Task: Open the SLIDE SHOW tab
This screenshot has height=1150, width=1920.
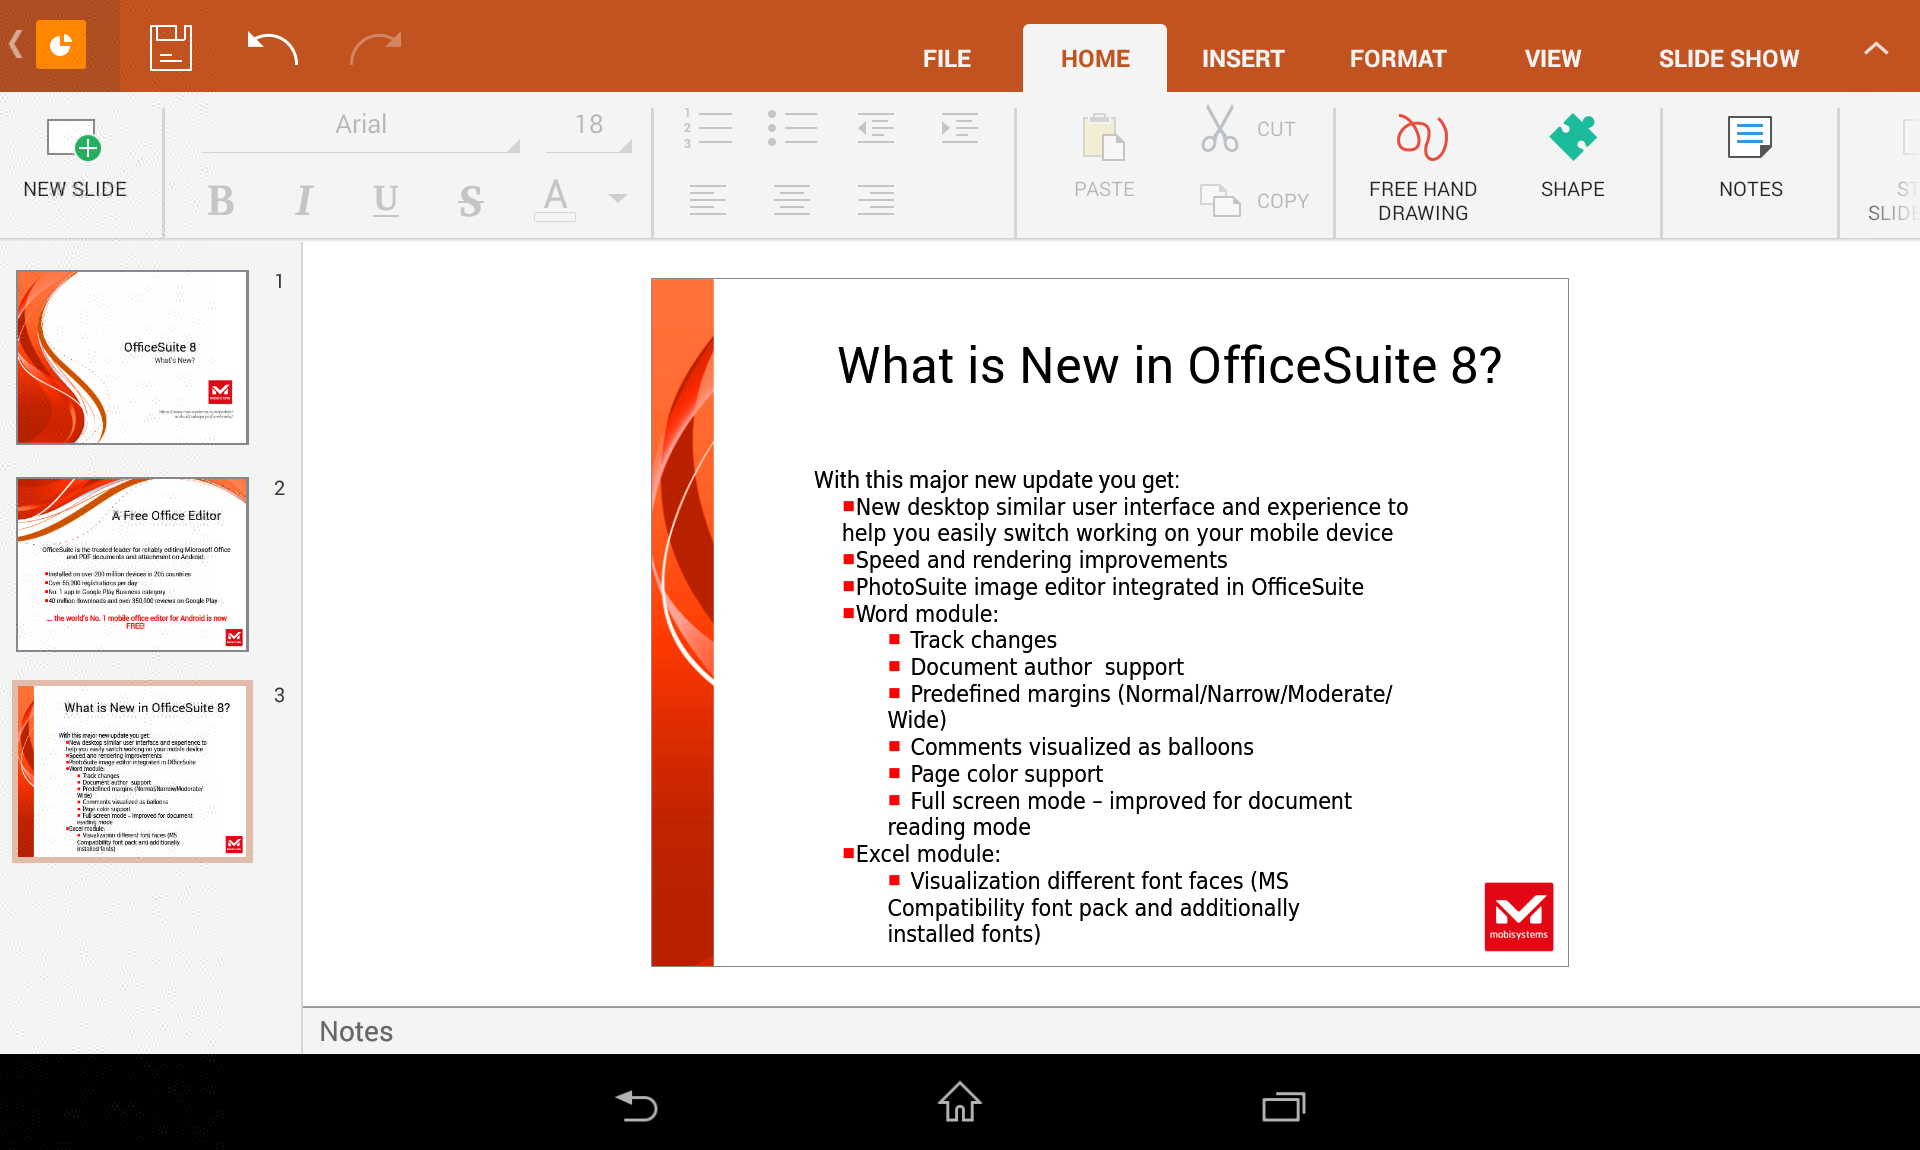Action: [1728, 59]
